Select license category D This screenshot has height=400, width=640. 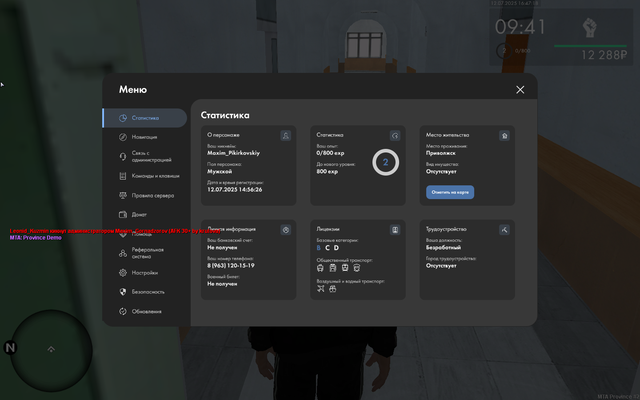click(336, 248)
